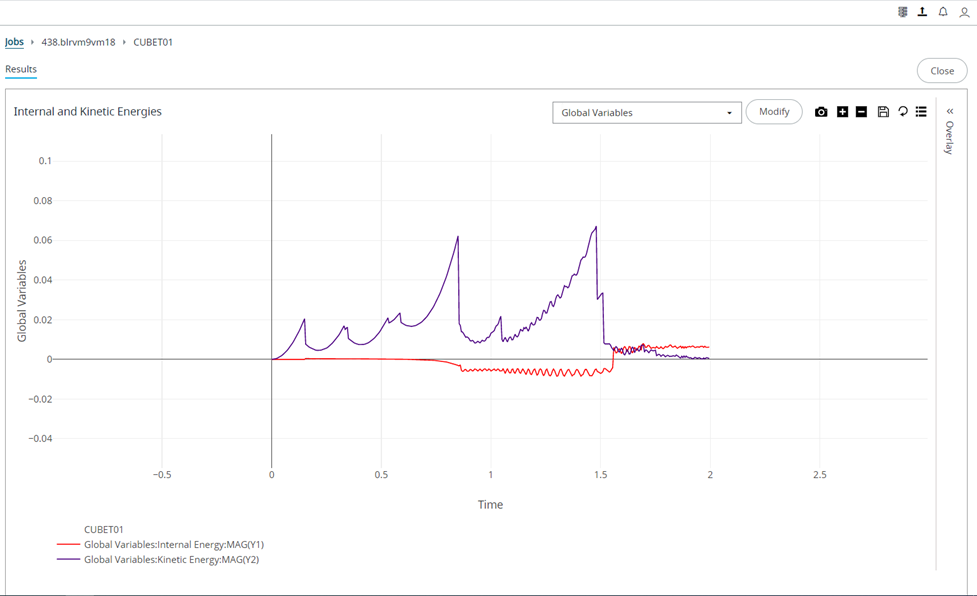Open the user profile icon
Screen dimensions: 977x596
[x=964, y=12]
